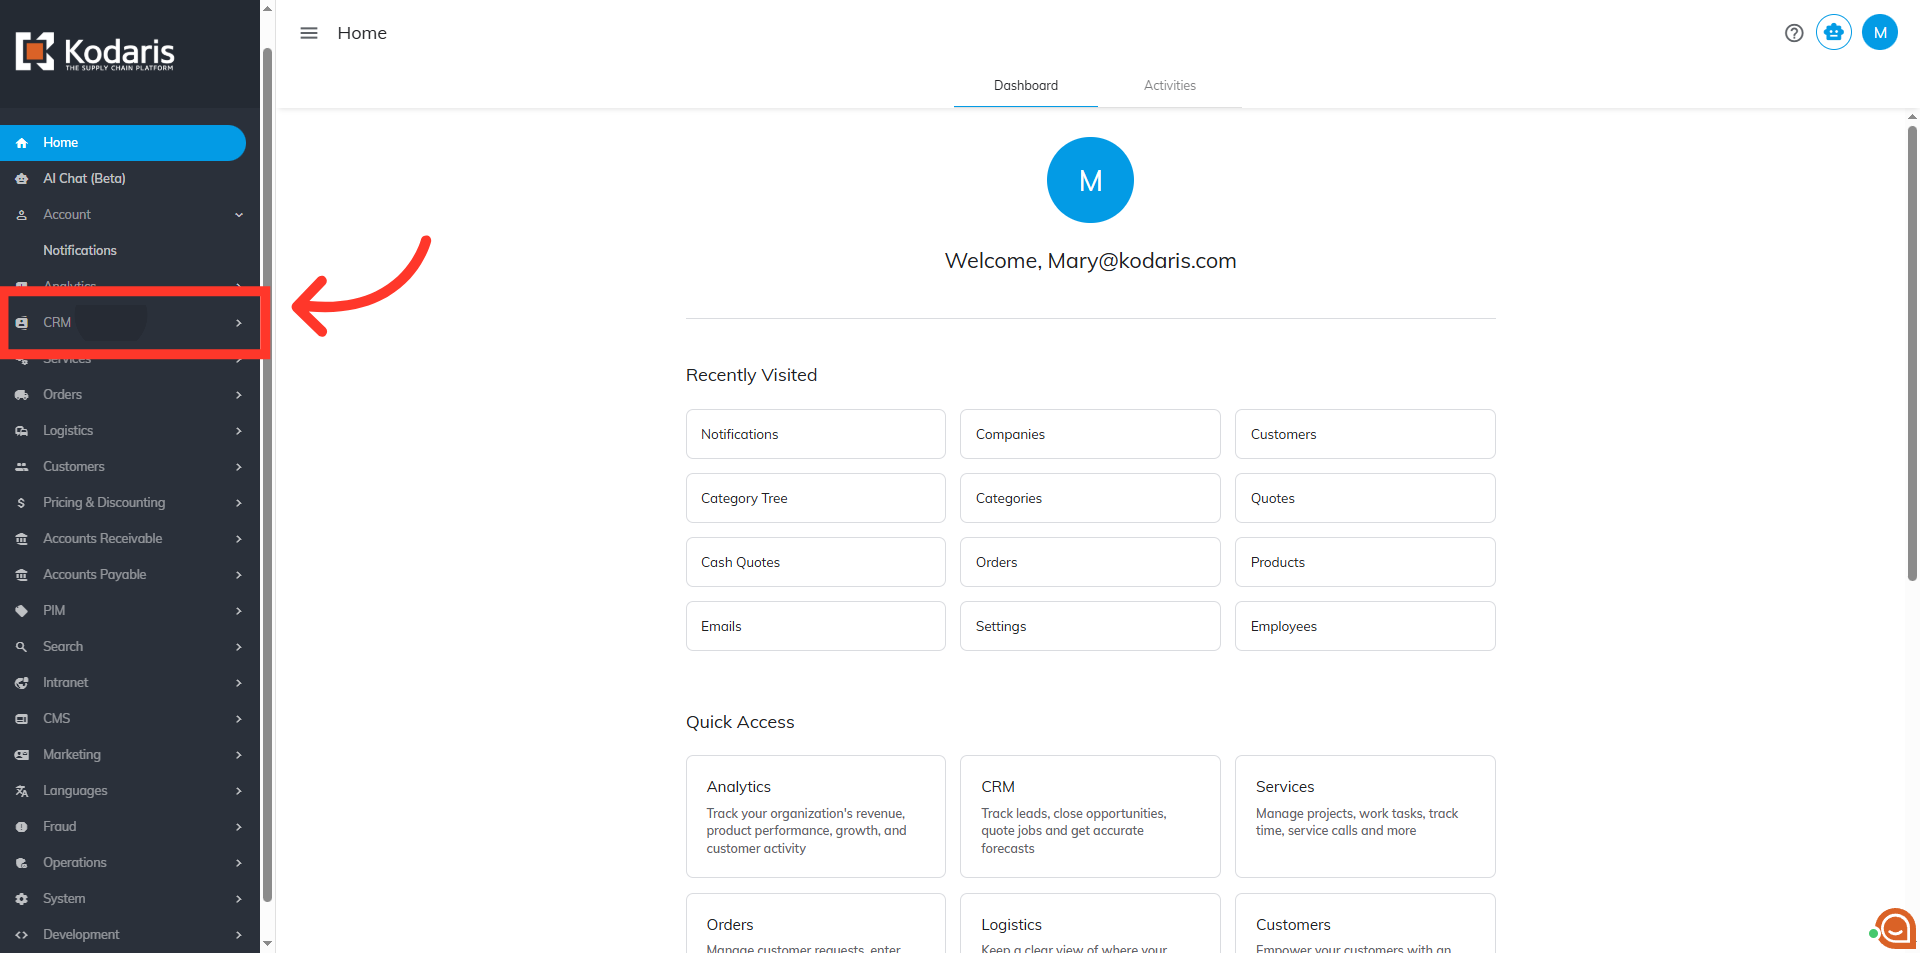
Task: Expand the Orders chevron
Action: [239, 395]
